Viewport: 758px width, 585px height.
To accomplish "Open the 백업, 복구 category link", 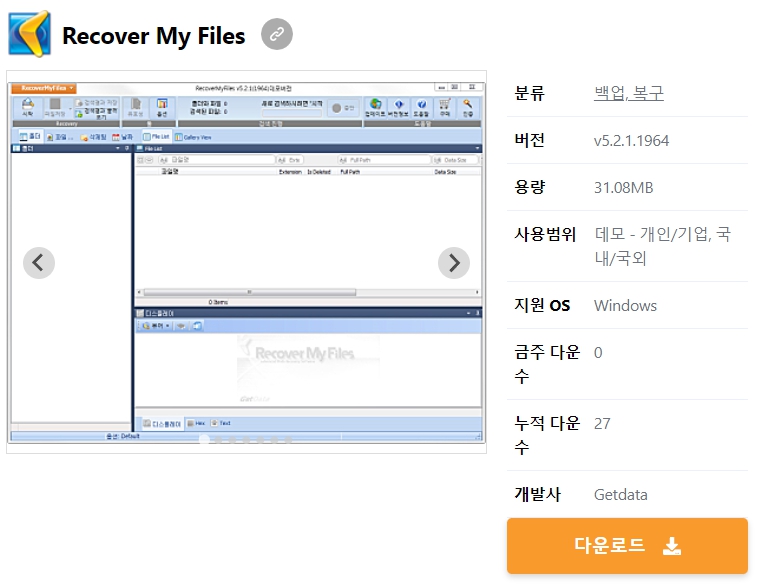I will (x=628, y=93).
